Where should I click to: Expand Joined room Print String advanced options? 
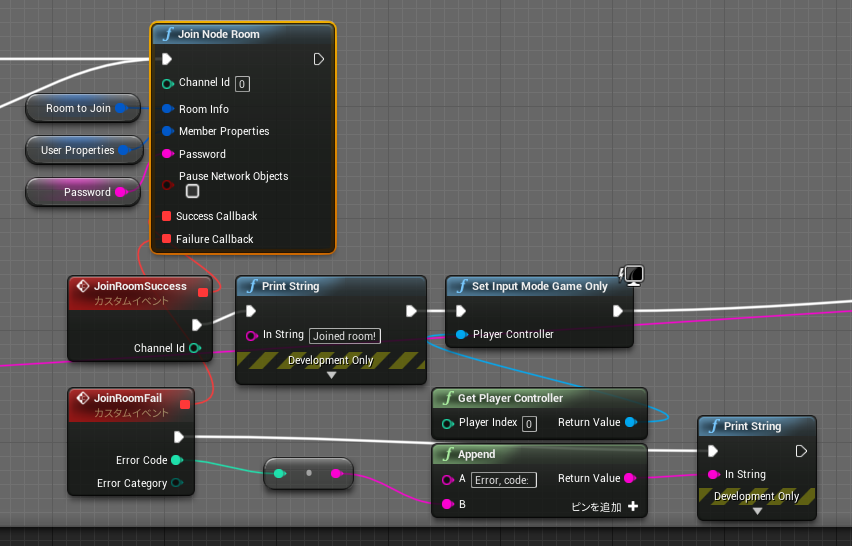click(331, 375)
